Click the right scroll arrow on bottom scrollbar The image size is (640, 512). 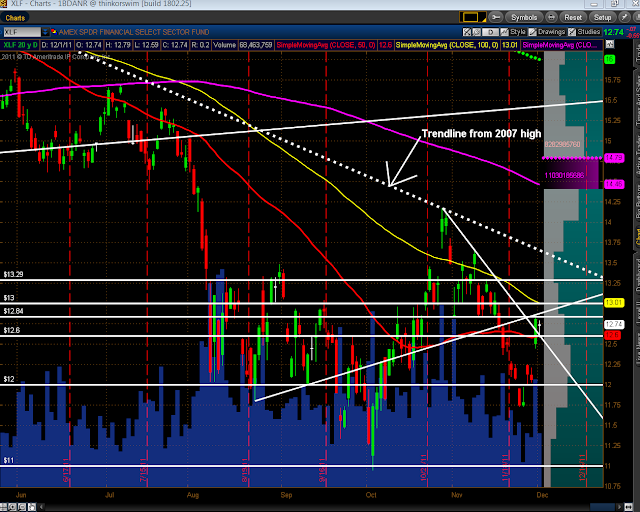pos(620,507)
